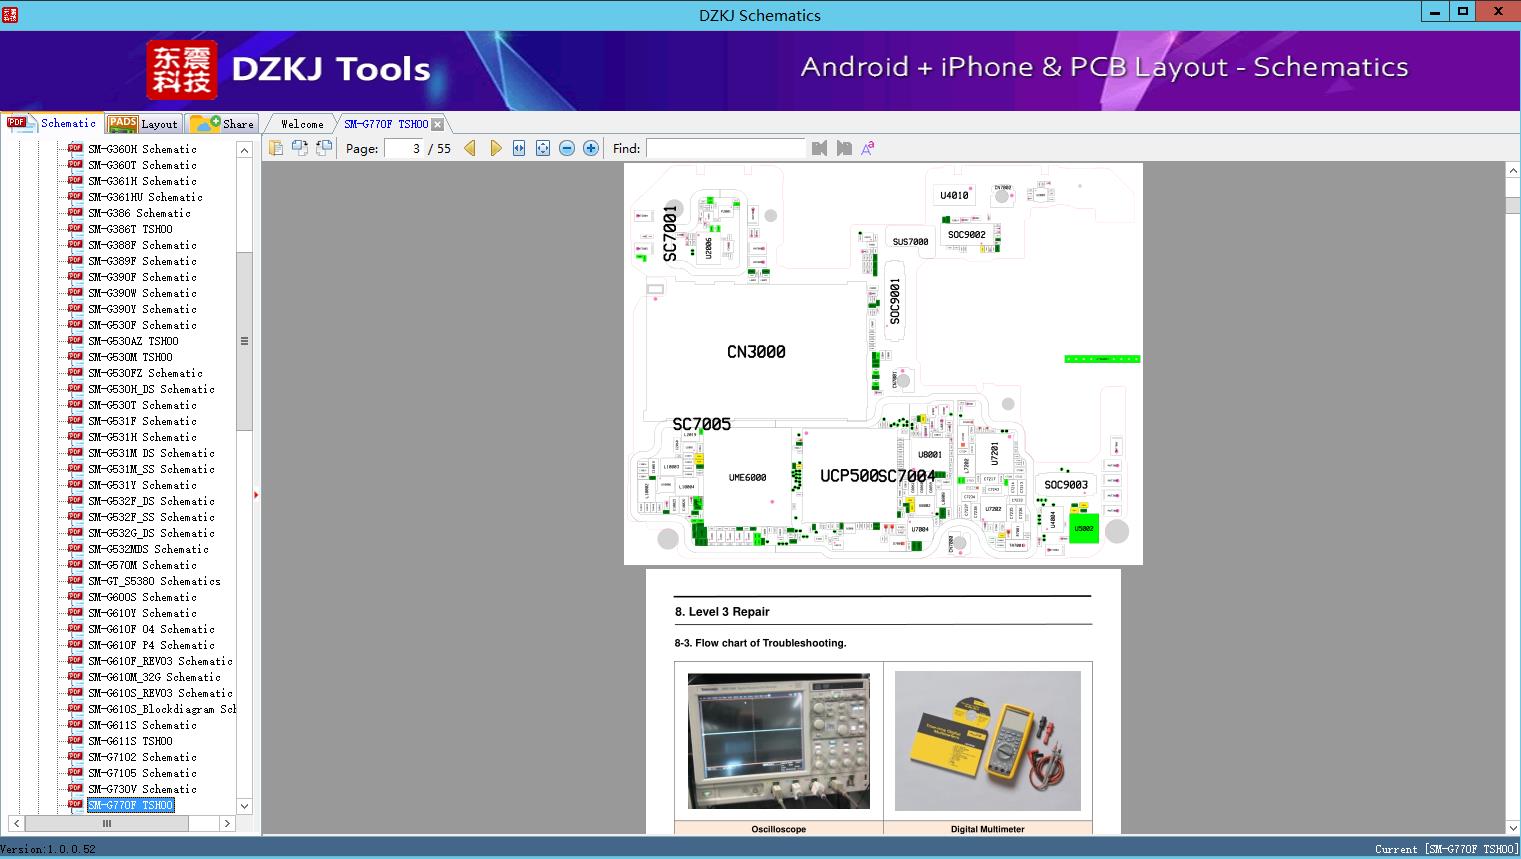The height and width of the screenshot is (859, 1521).
Task: Click the fit page width icon
Action: point(519,148)
